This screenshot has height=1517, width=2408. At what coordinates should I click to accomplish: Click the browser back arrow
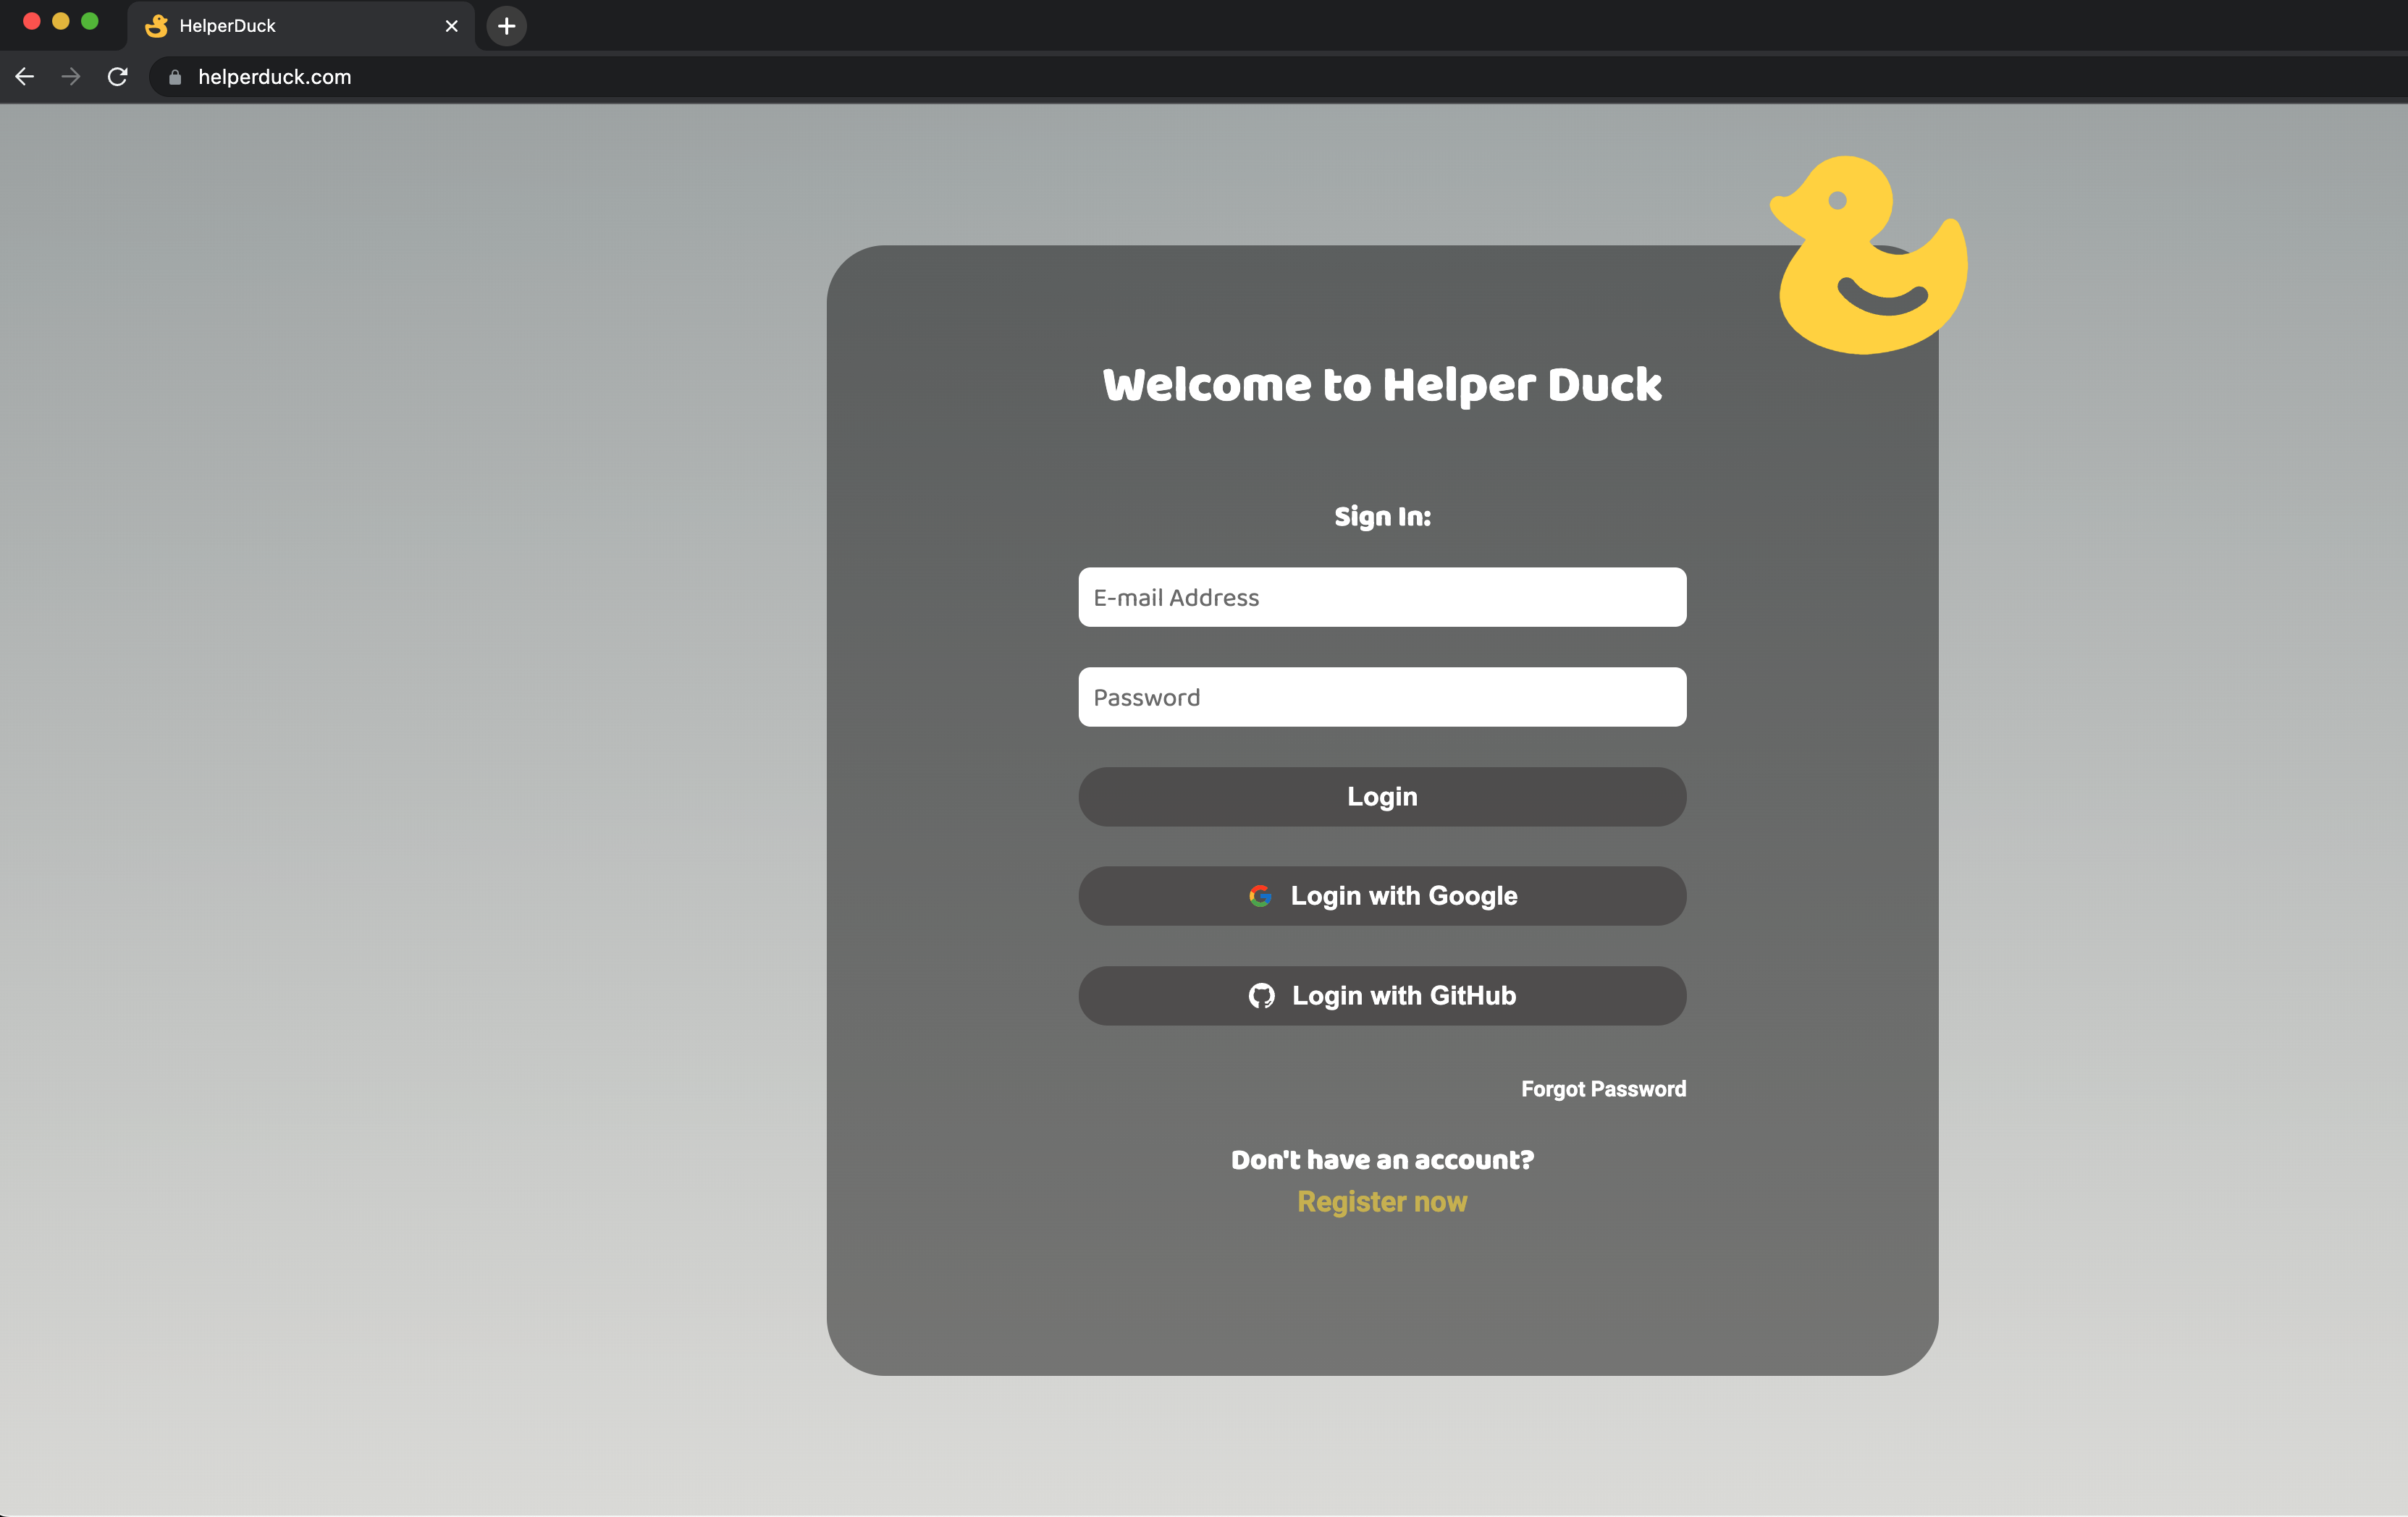[x=25, y=77]
